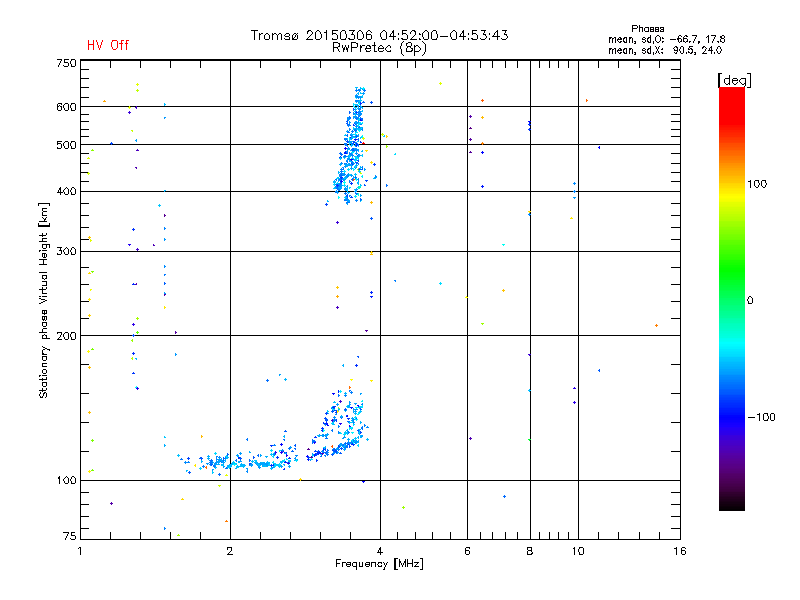Select the mean, sd,O: -66.7, 17.8 line
Image resolution: width=800 pixels, height=600 pixels.
pyautogui.click(x=666, y=39)
